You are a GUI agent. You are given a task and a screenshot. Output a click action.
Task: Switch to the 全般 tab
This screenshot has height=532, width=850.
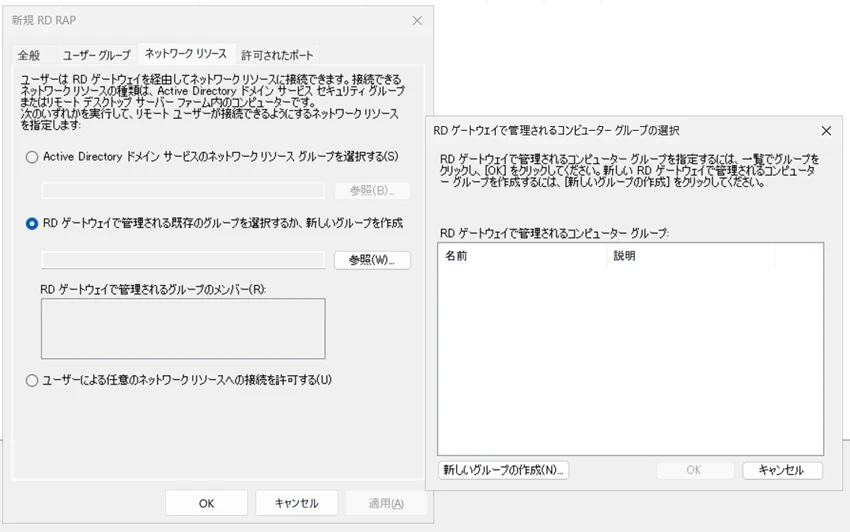pos(29,55)
